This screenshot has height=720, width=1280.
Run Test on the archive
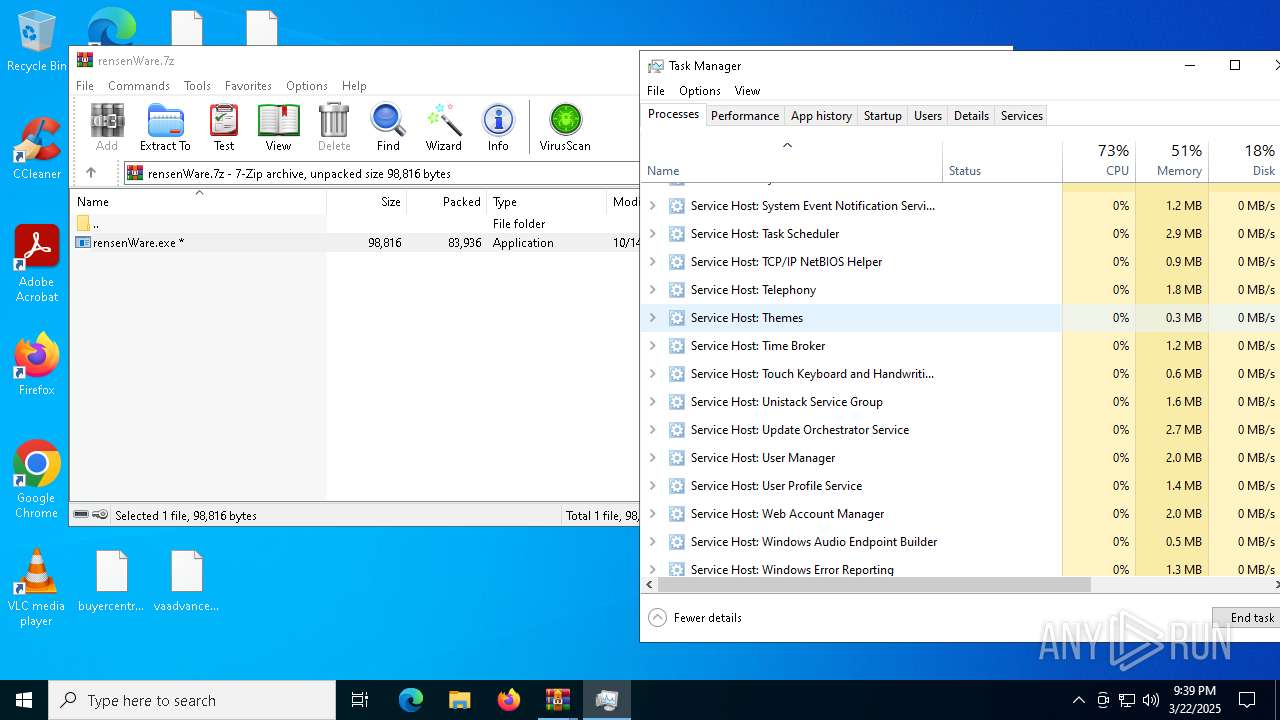(224, 127)
